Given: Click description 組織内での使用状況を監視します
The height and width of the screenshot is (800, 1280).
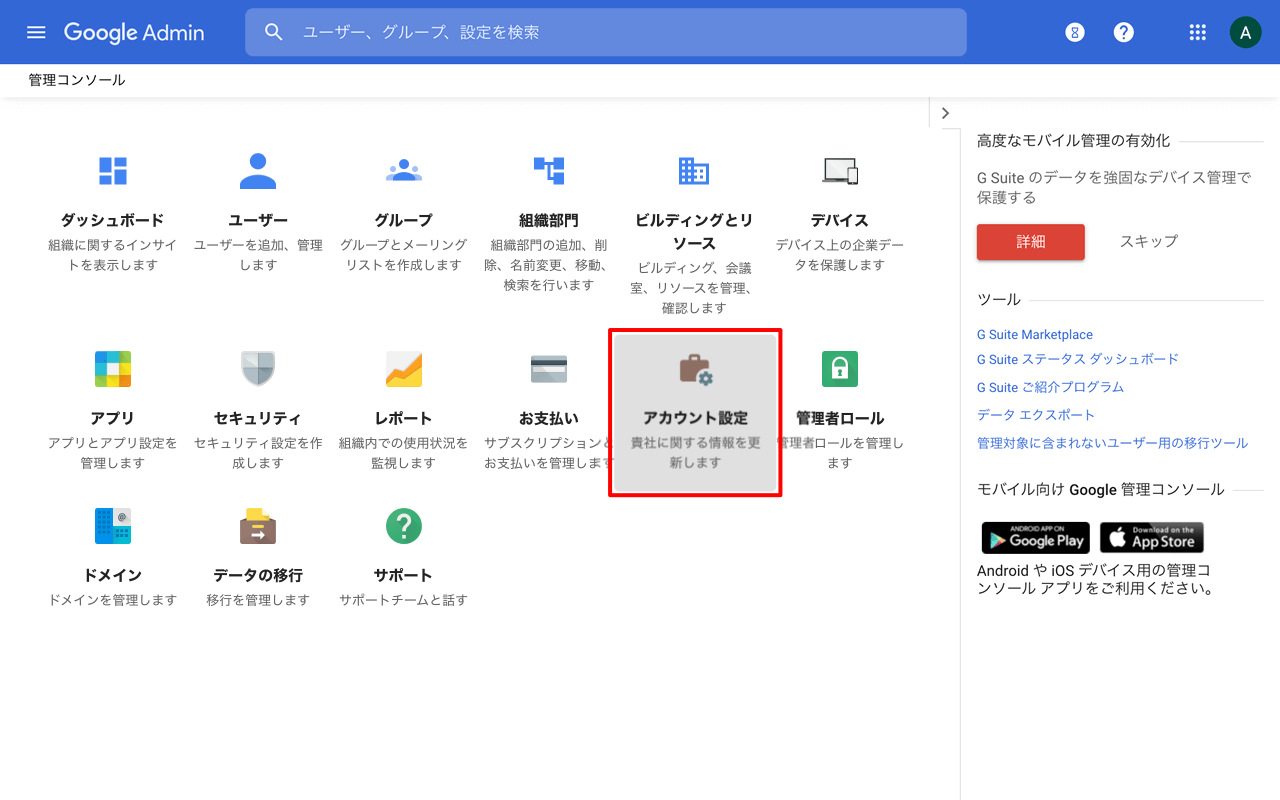Looking at the screenshot, I should (x=403, y=453).
